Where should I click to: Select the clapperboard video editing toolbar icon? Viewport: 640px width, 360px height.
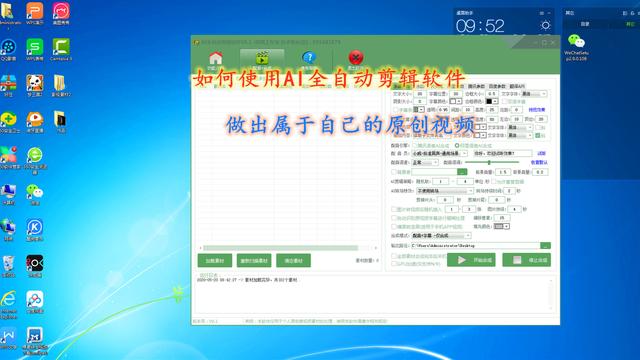point(262,58)
